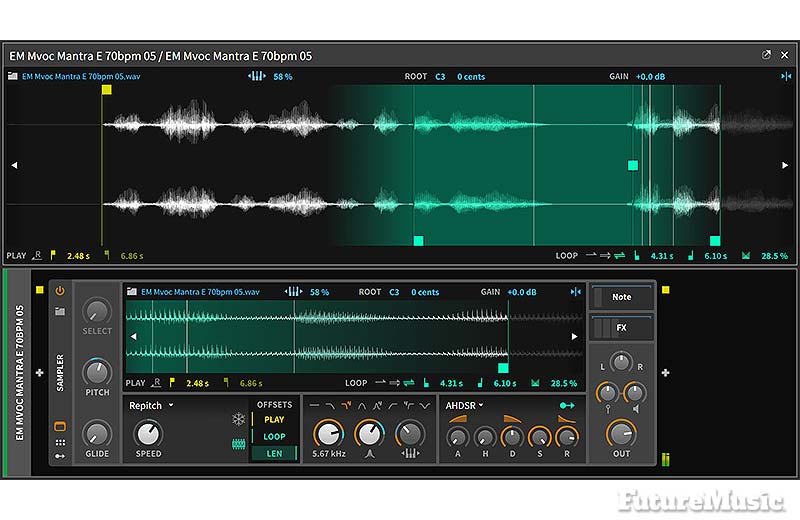Click the envelope routing arrow beside AHDSR
The height and width of the screenshot is (520, 800).
coord(567,406)
